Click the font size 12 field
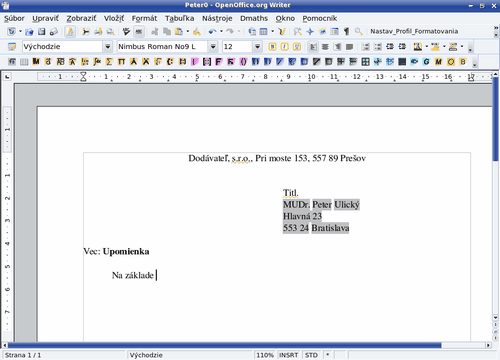This screenshot has height=360, width=500. 237,47
